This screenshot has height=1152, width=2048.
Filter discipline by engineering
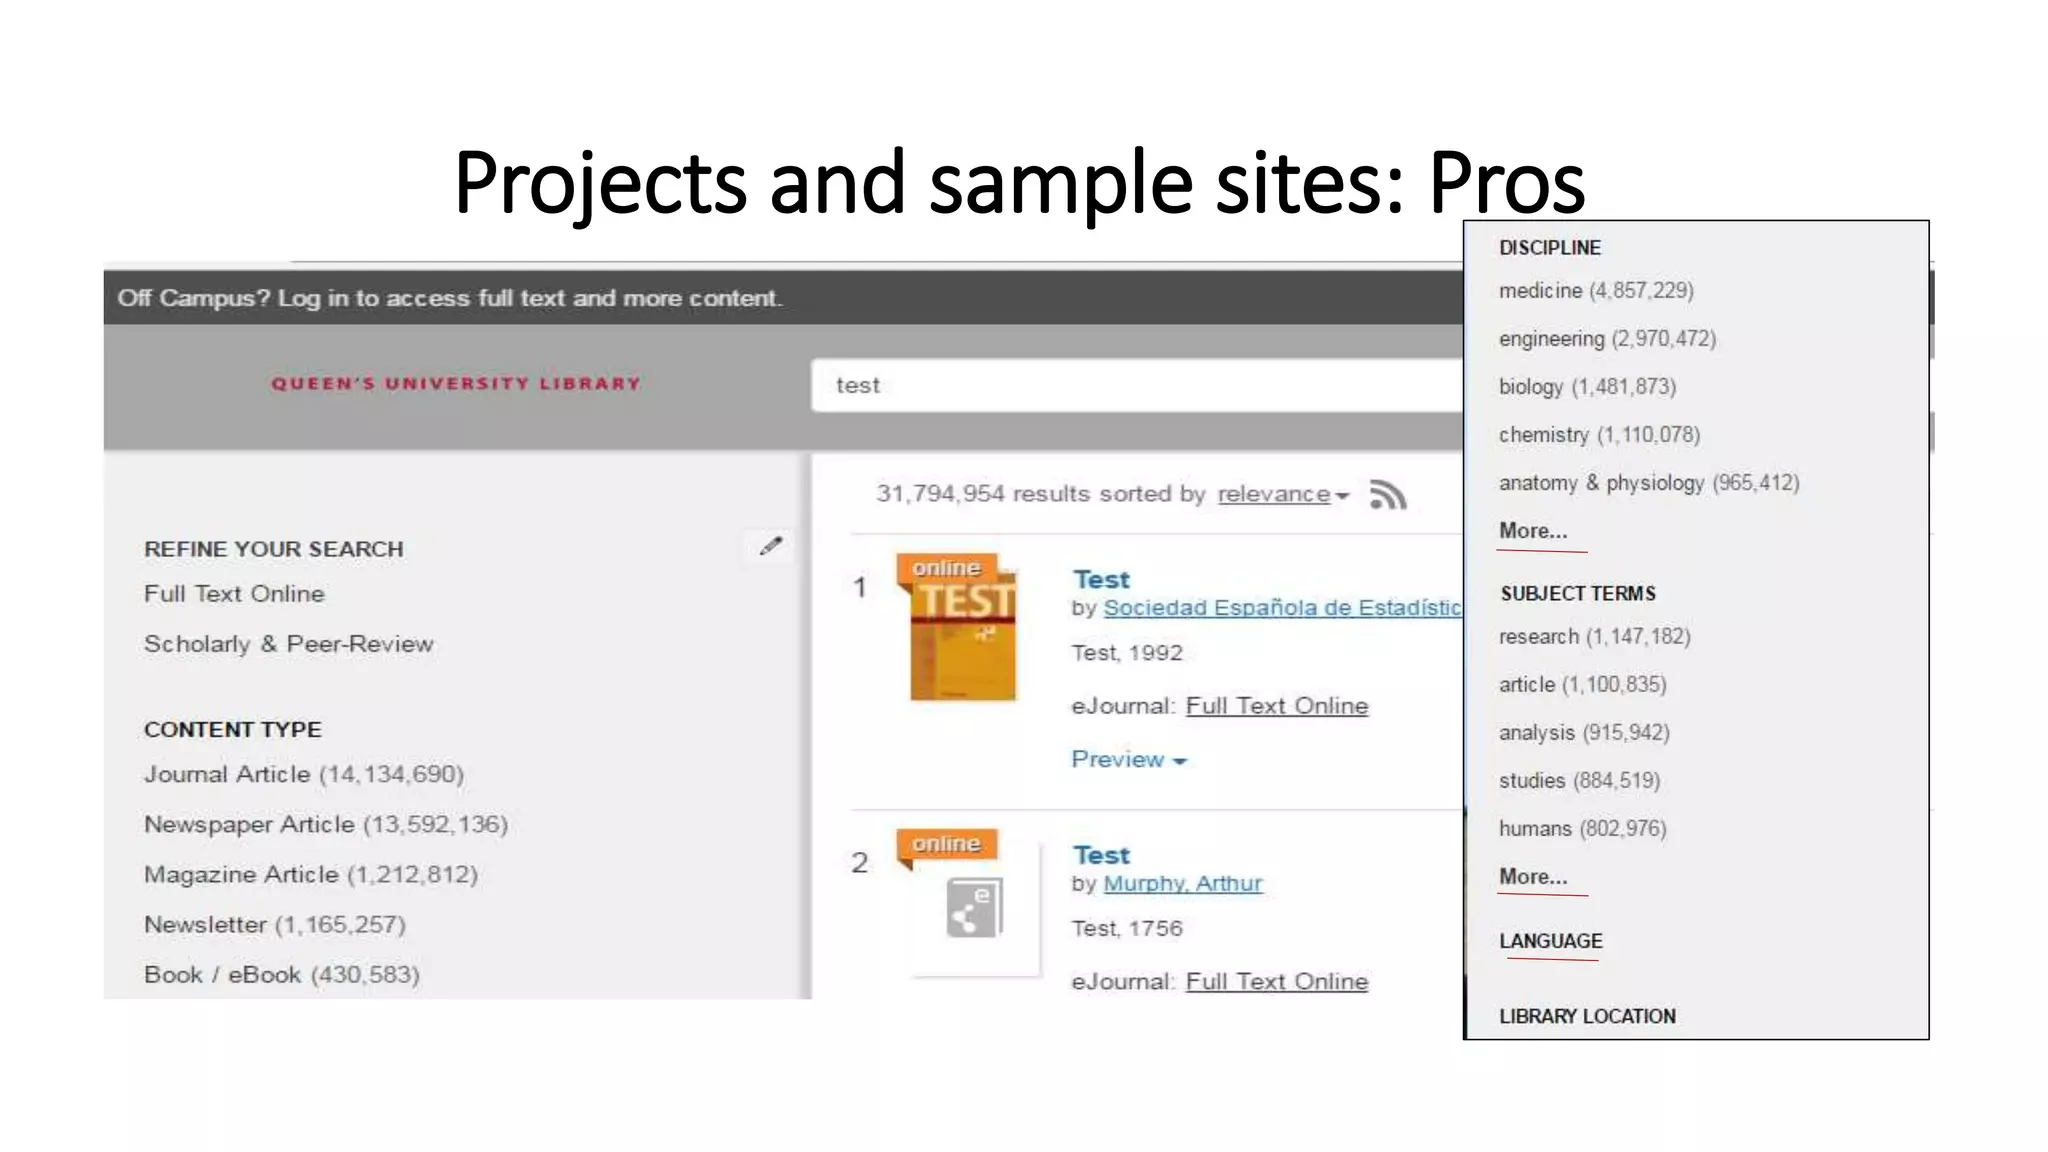pyautogui.click(x=1607, y=339)
